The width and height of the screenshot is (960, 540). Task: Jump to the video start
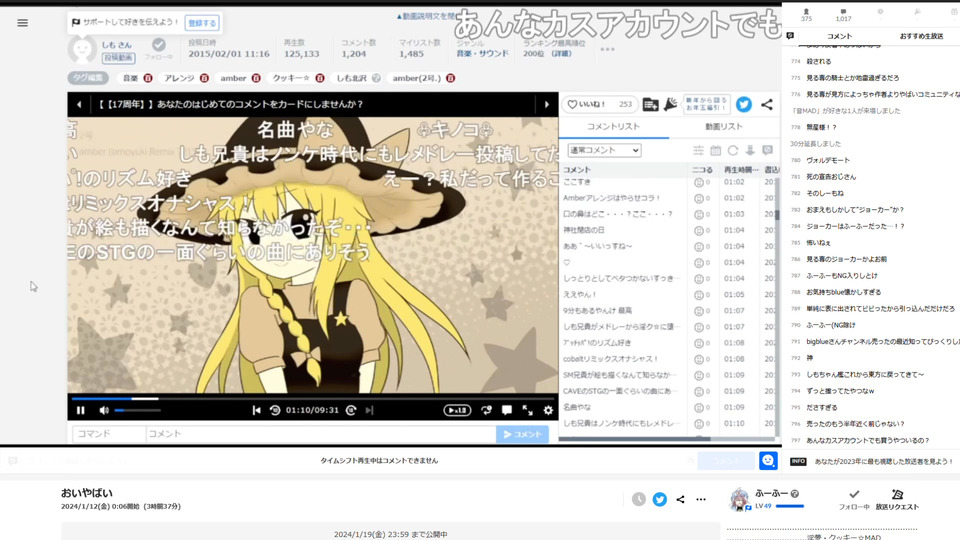(257, 410)
